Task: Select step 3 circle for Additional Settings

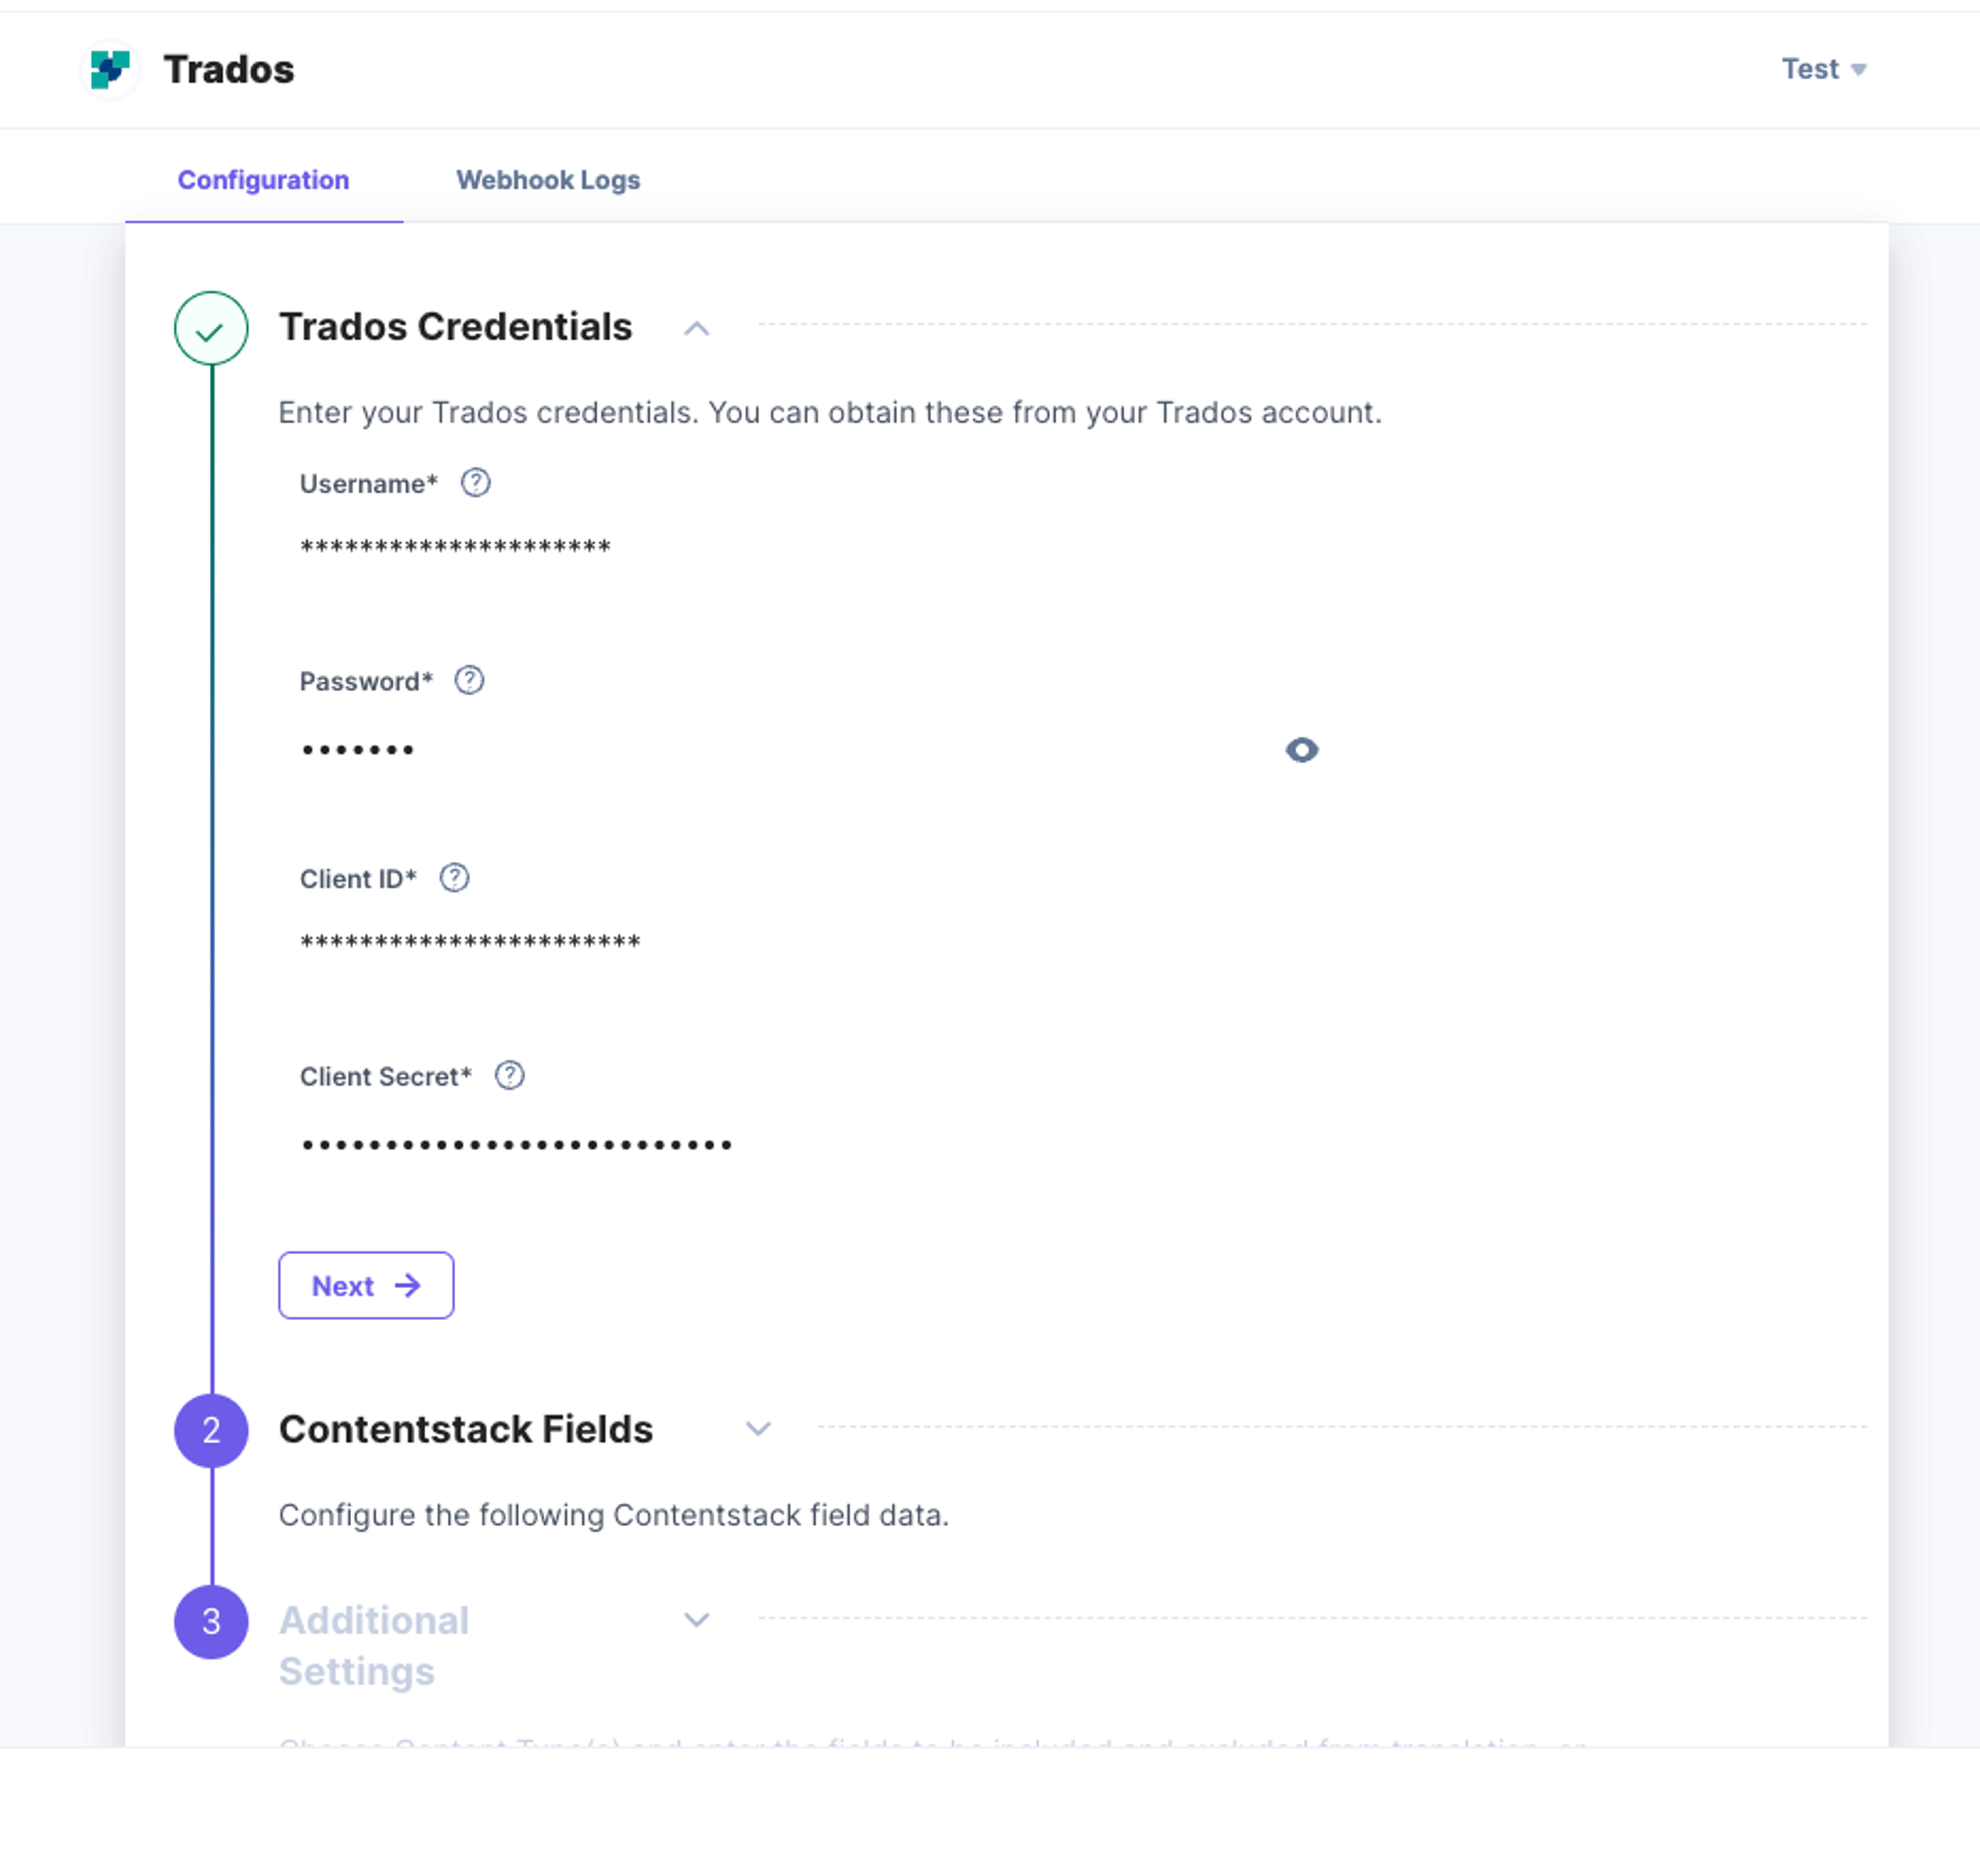Action: coord(211,1621)
